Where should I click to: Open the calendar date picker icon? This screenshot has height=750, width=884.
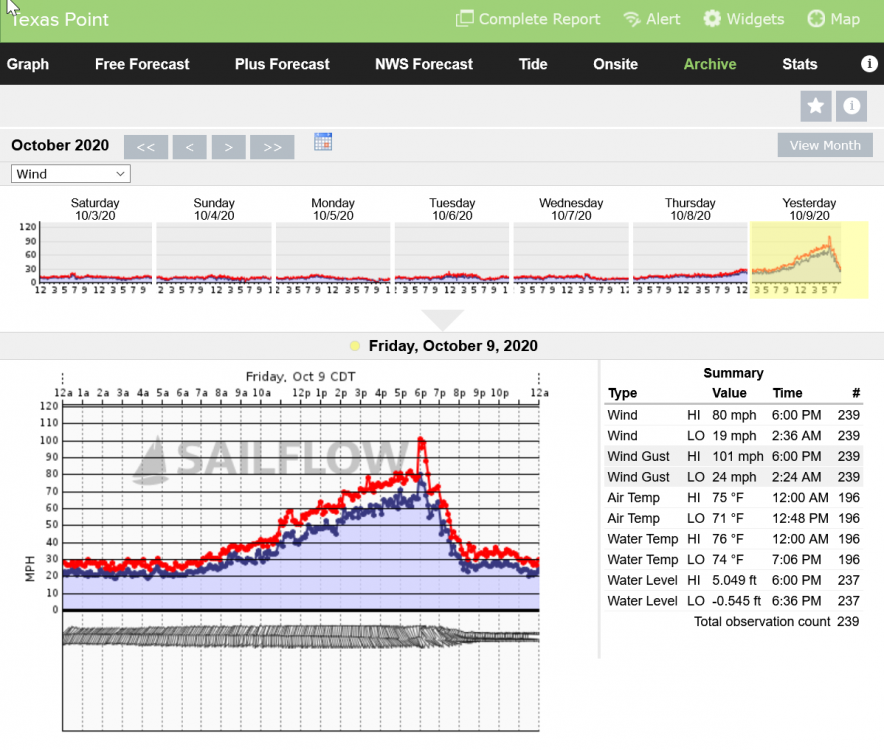pyautogui.click(x=323, y=142)
